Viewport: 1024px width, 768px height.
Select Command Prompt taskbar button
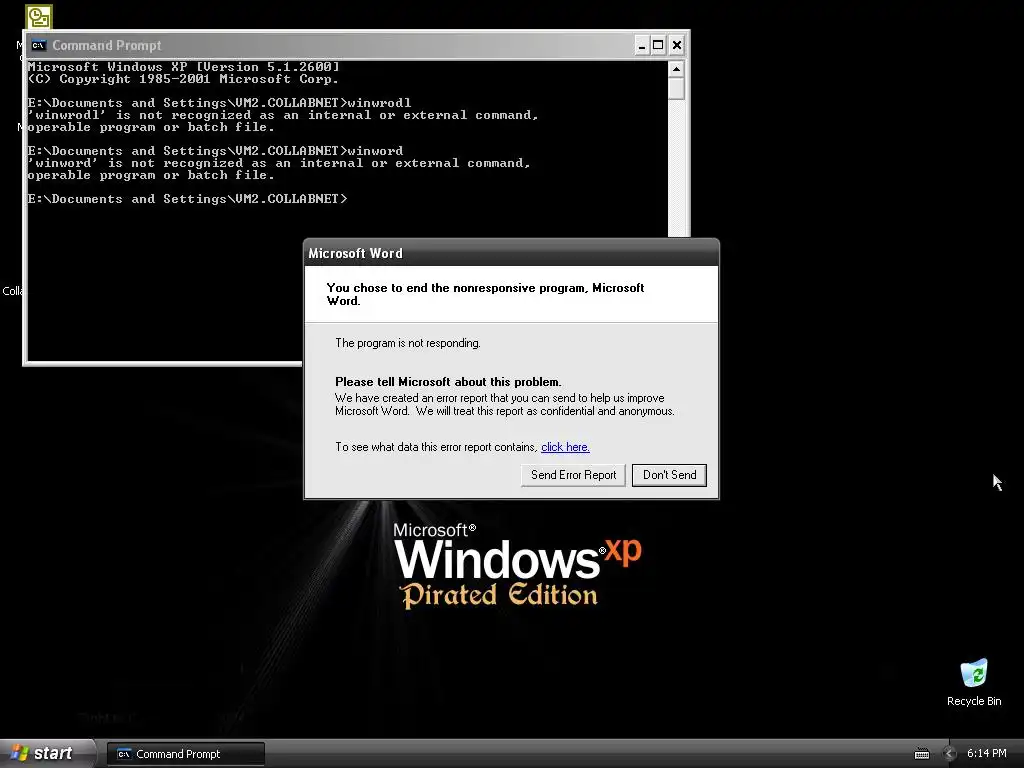click(x=186, y=754)
